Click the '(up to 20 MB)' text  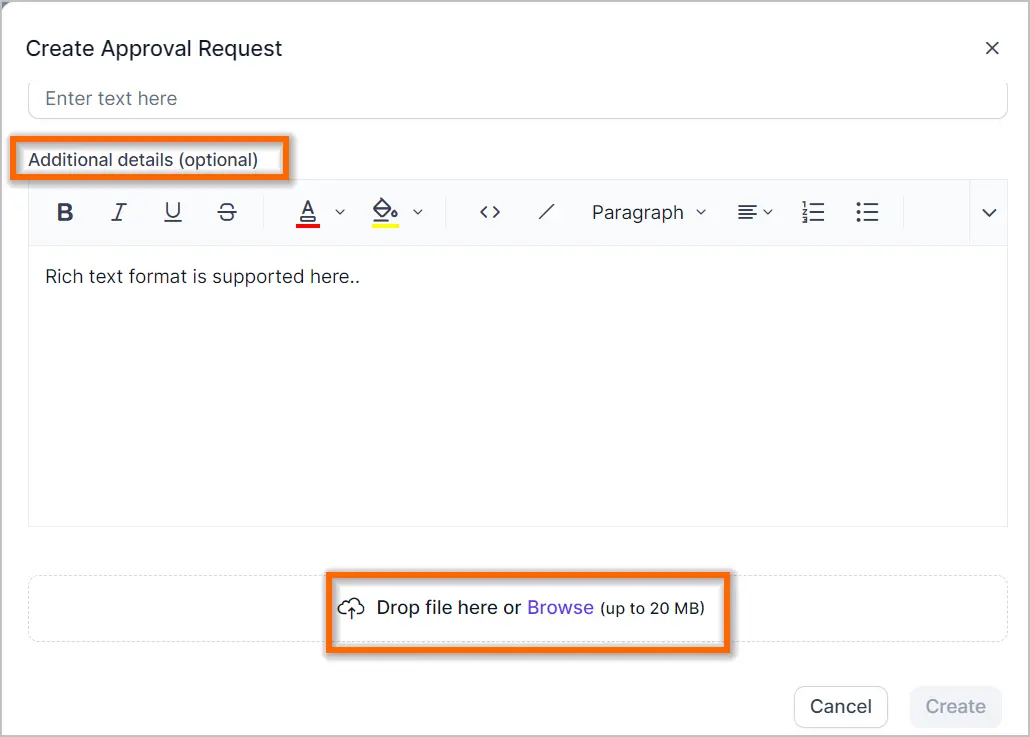click(x=652, y=608)
